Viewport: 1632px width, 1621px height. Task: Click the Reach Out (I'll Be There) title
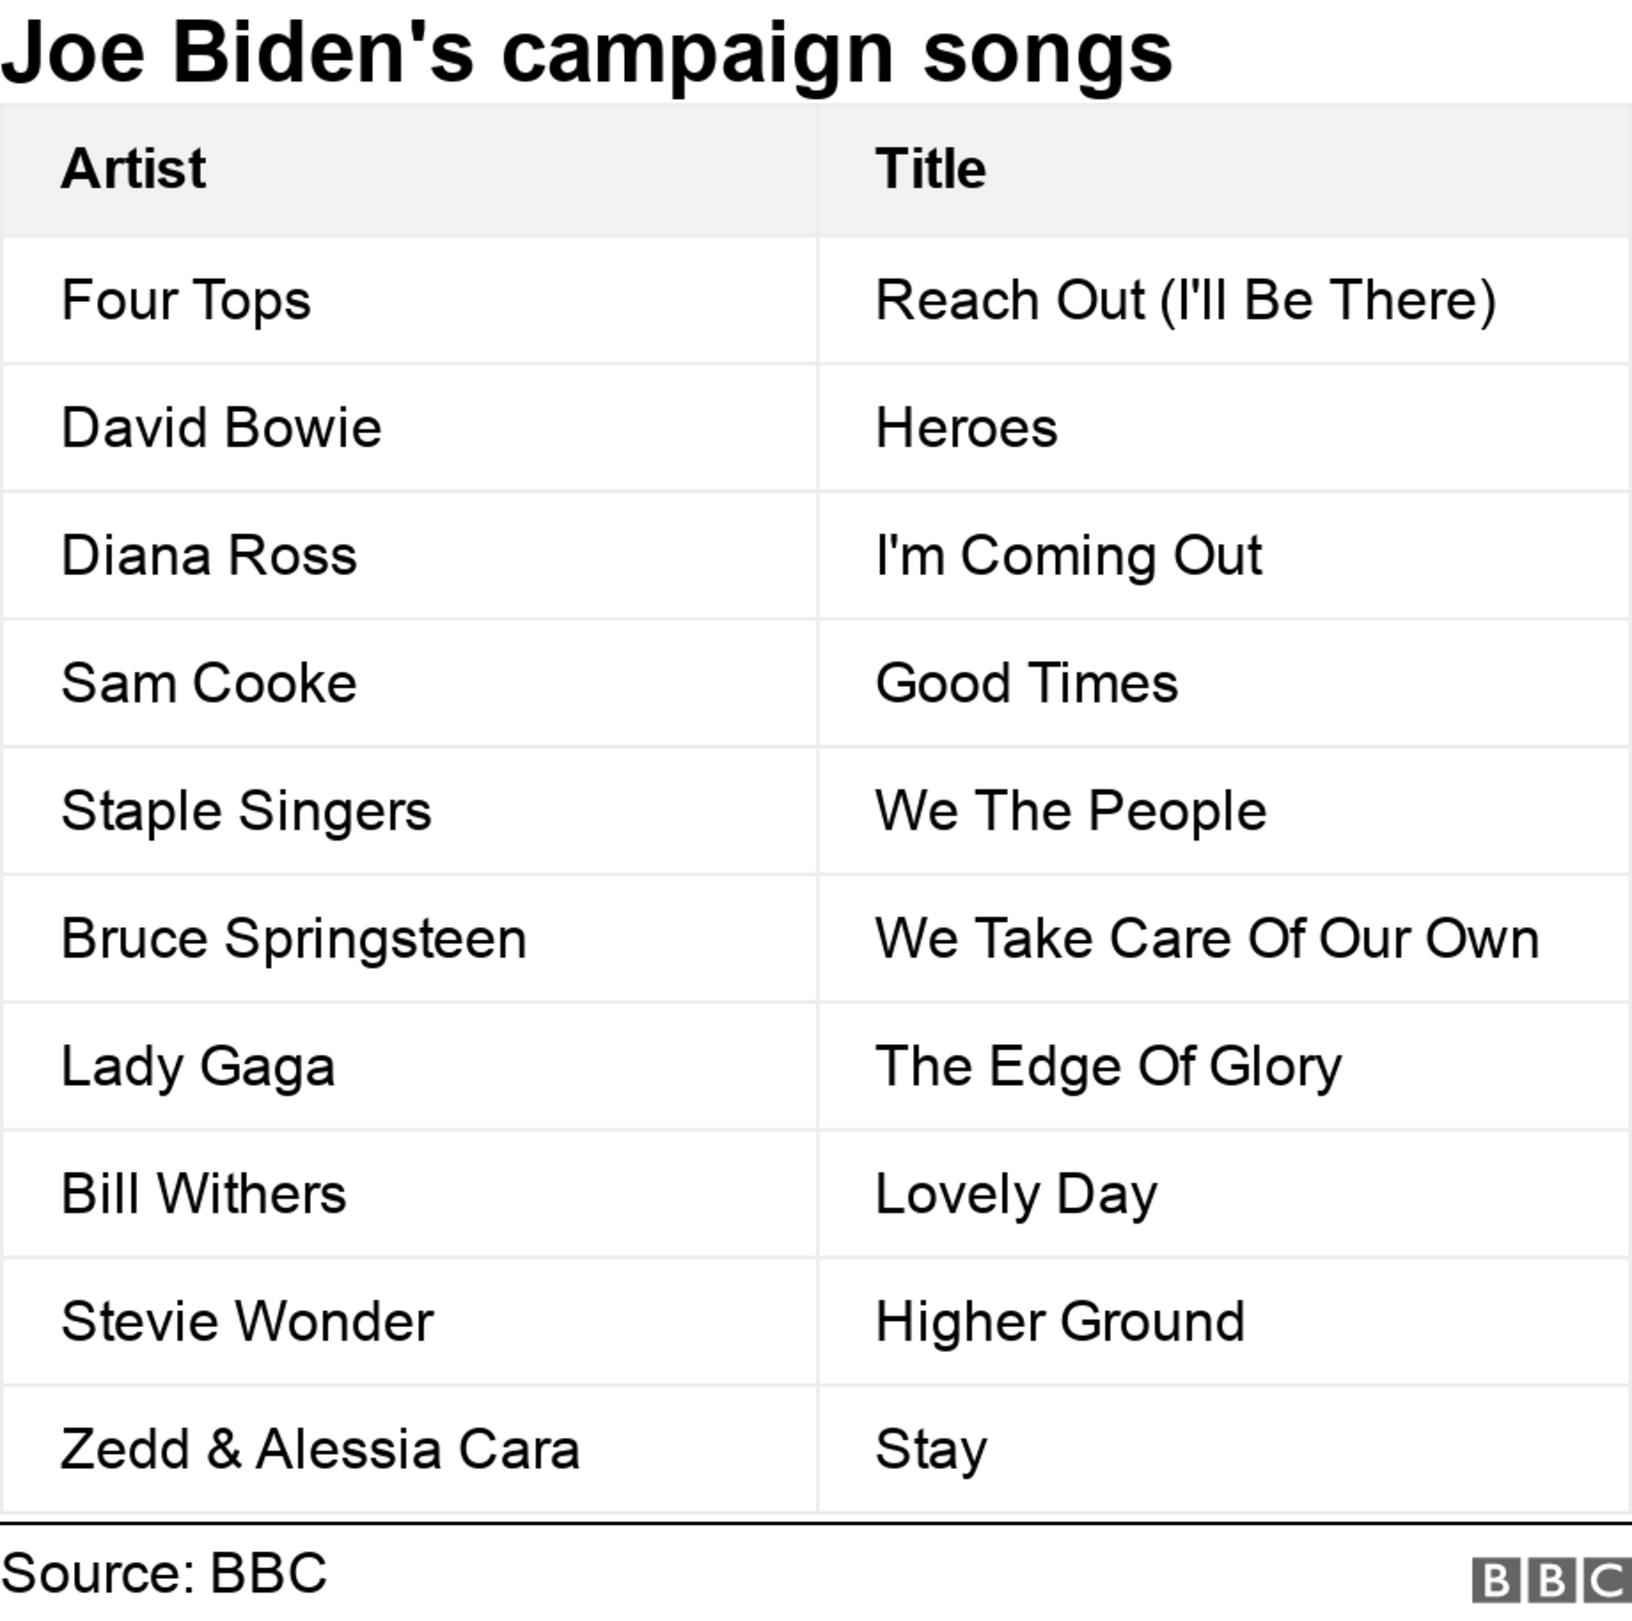1185,300
